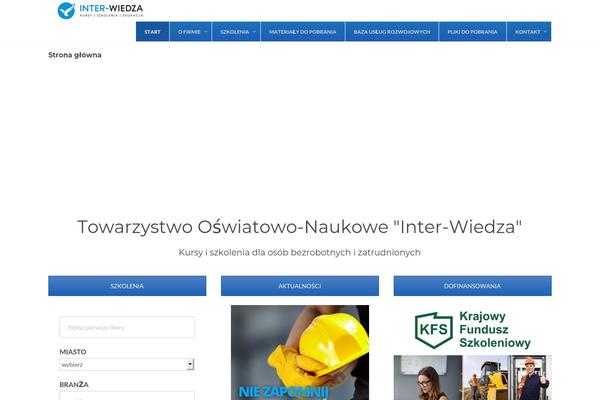Click the SZKOLENIA blue section button
Viewport: 600px width, 400px height.
pos(127,286)
